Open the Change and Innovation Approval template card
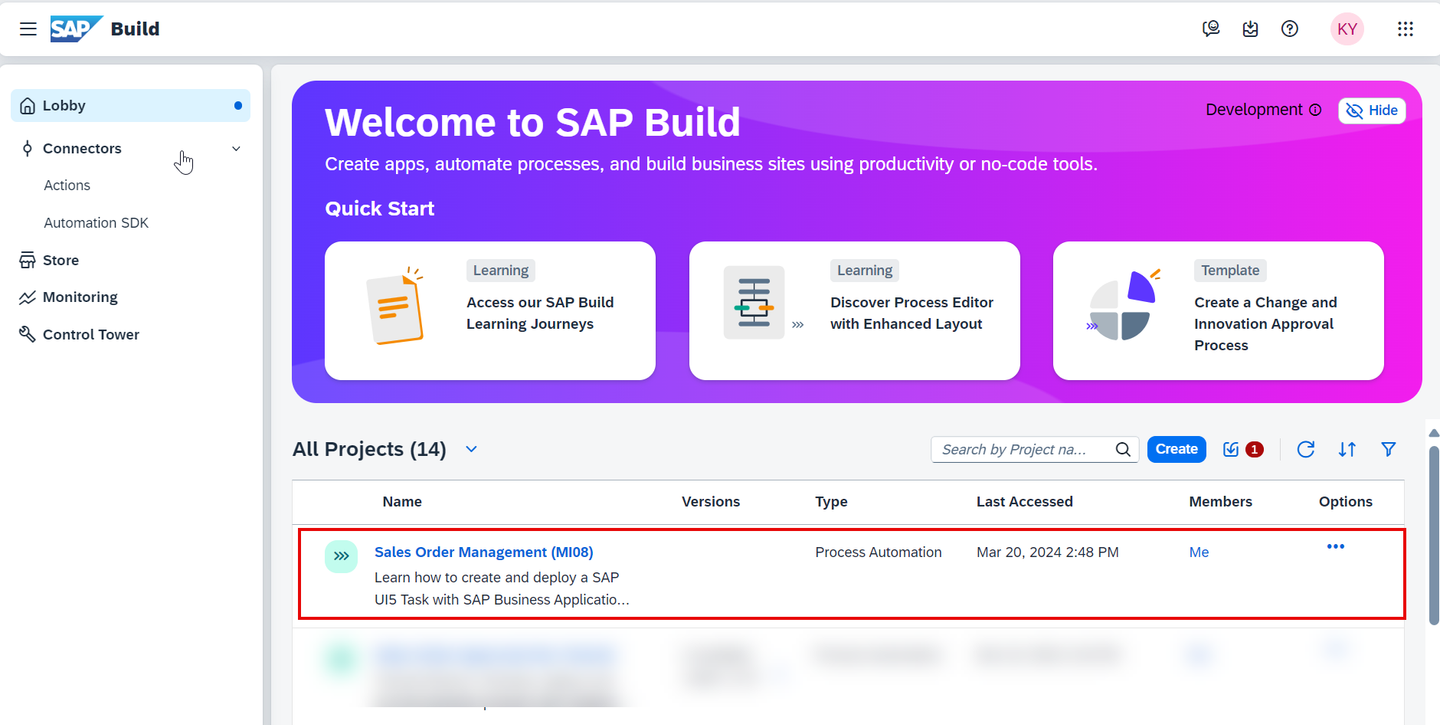 (x=1218, y=311)
